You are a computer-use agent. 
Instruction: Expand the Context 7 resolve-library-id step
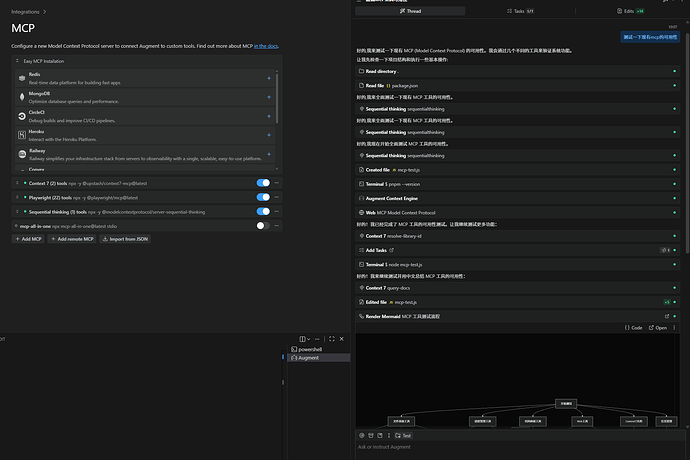(518, 236)
